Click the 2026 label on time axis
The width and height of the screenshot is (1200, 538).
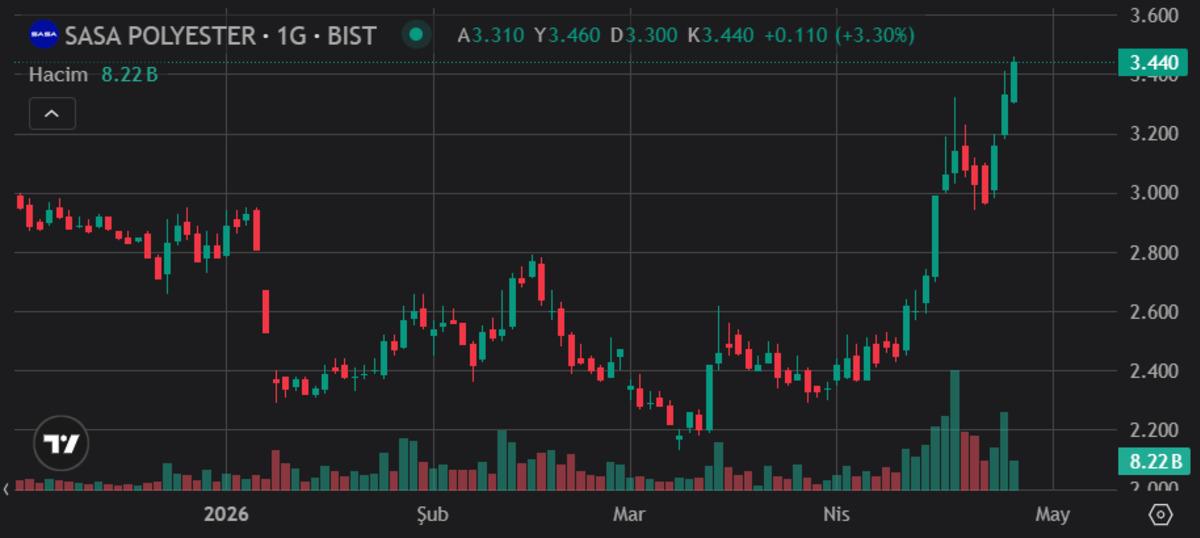[225, 515]
